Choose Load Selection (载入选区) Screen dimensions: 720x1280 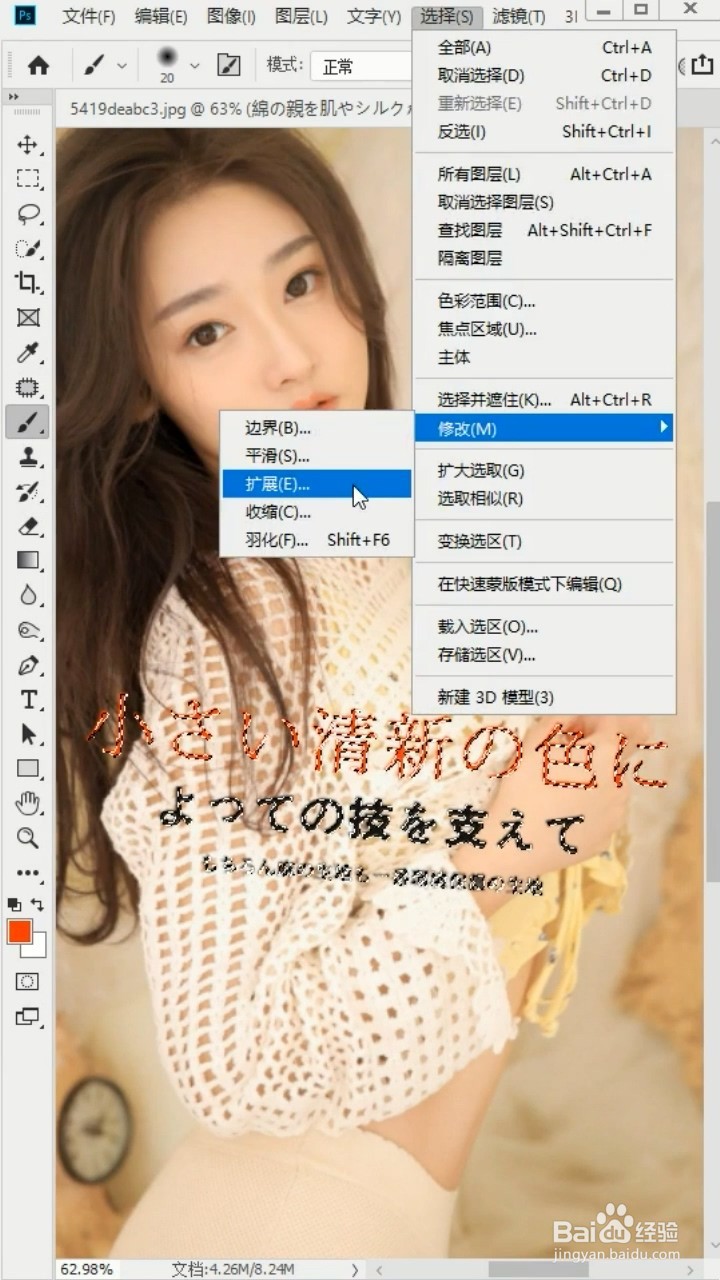coord(544,627)
